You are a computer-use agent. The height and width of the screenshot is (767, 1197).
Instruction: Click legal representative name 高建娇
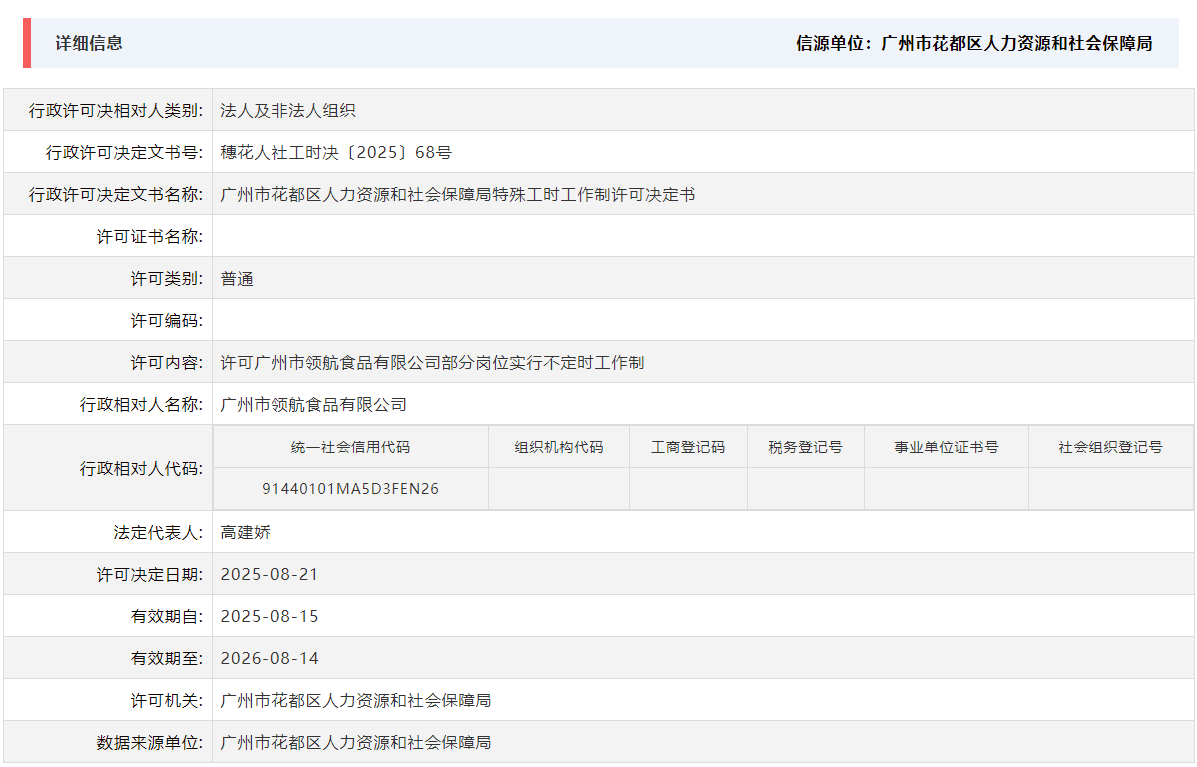click(246, 531)
